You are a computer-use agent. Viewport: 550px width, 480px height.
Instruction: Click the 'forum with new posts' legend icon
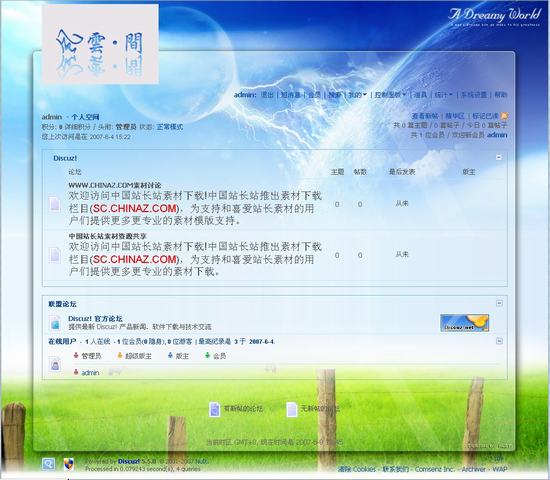point(214,409)
